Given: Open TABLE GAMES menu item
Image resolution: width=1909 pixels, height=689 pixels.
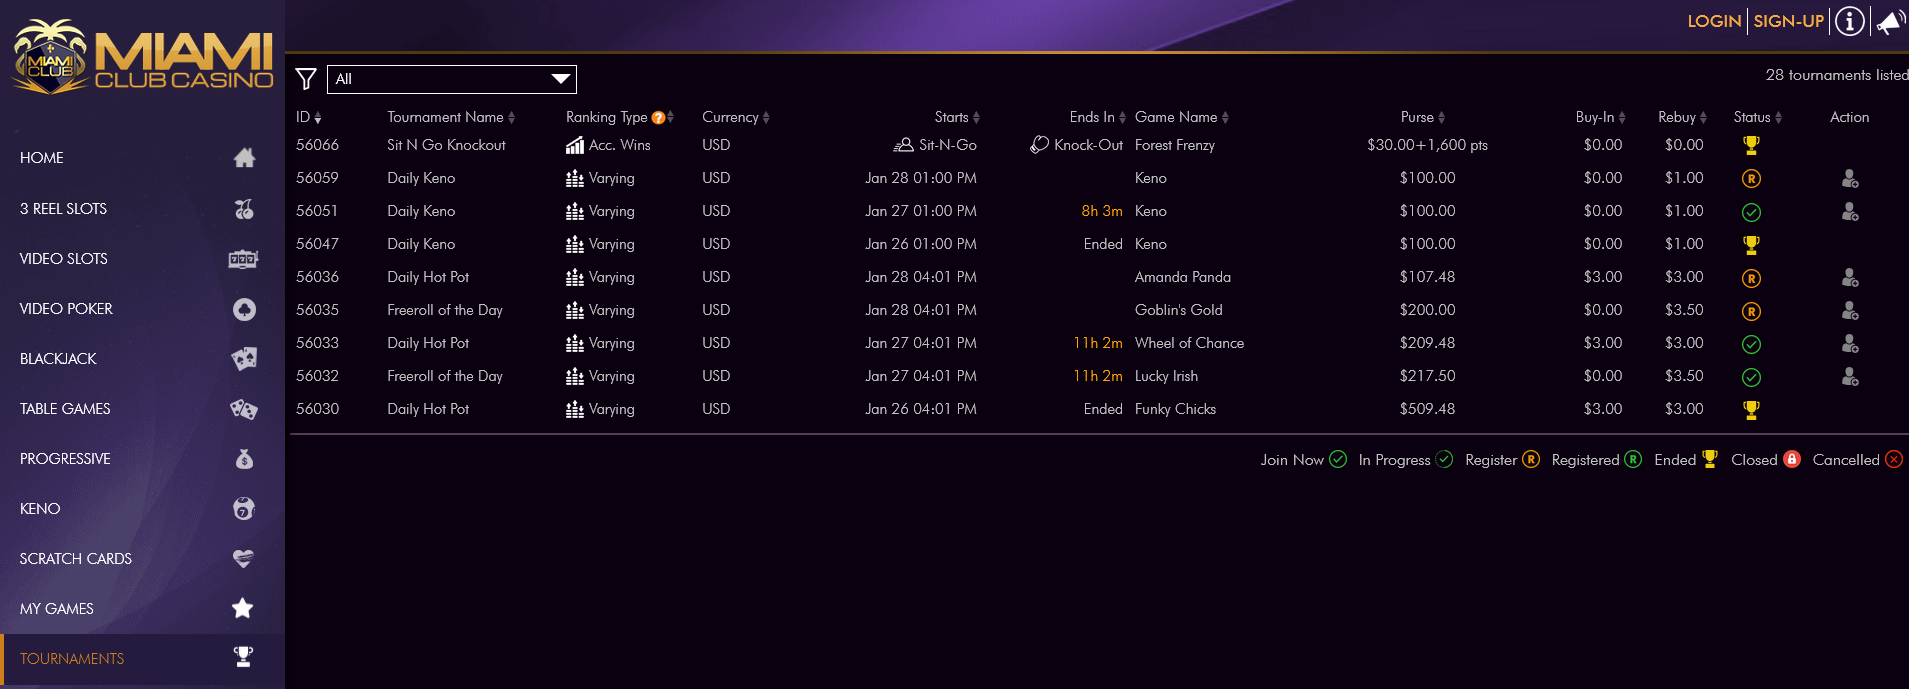Looking at the screenshot, I should pyautogui.click(x=142, y=409).
